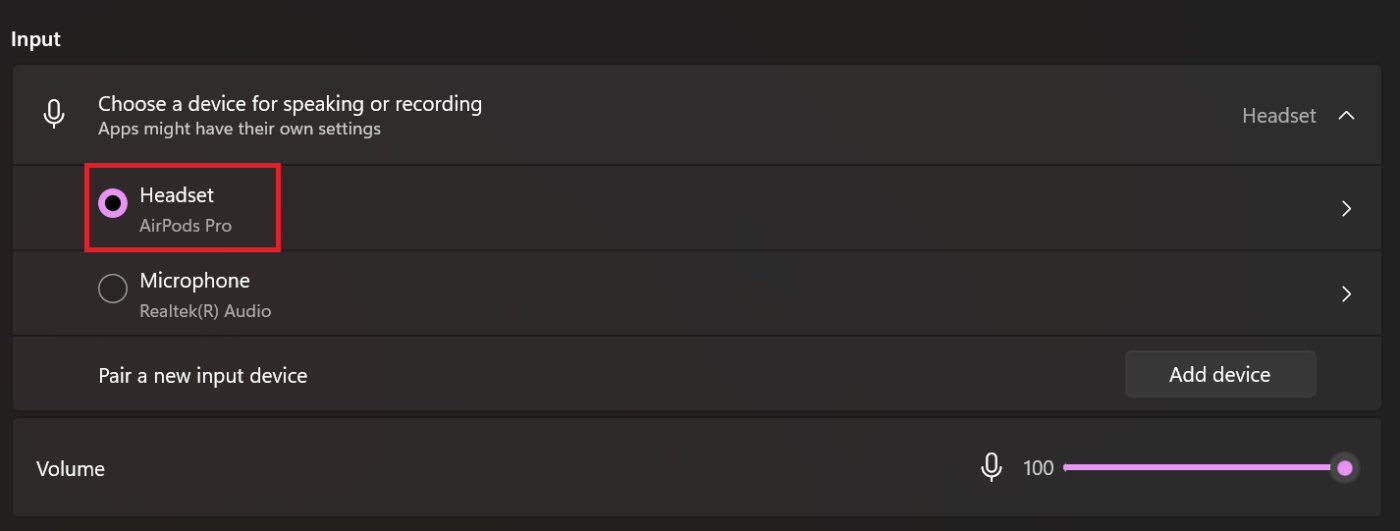Click the 'Realtek(R) Audio' subtitle text
1400x531 pixels.
click(205, 311)
